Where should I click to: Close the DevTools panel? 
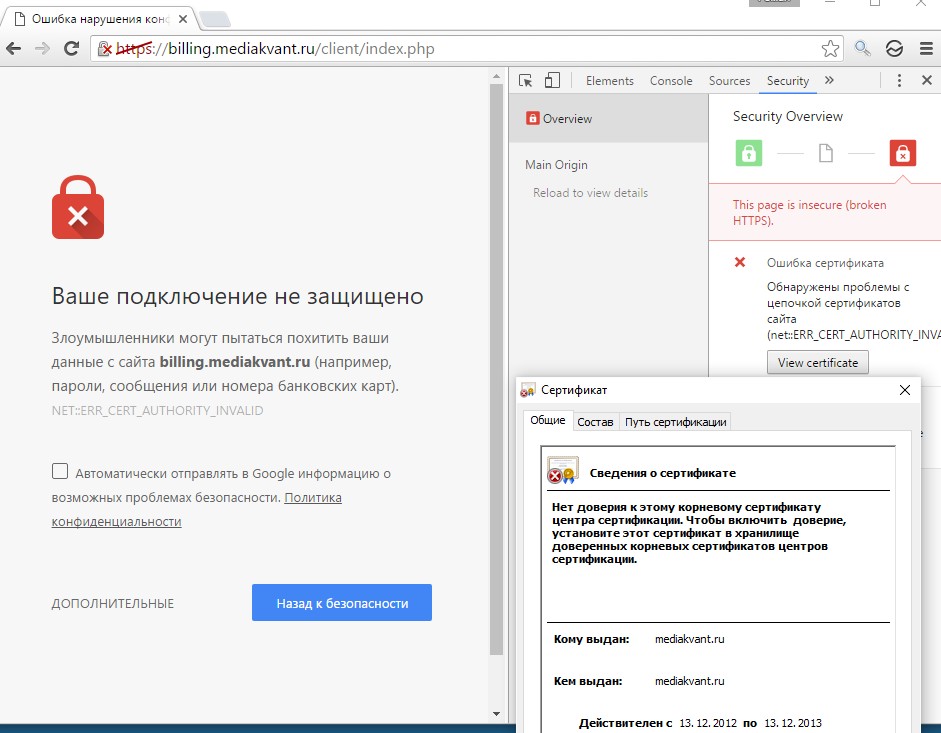point(927,81)
